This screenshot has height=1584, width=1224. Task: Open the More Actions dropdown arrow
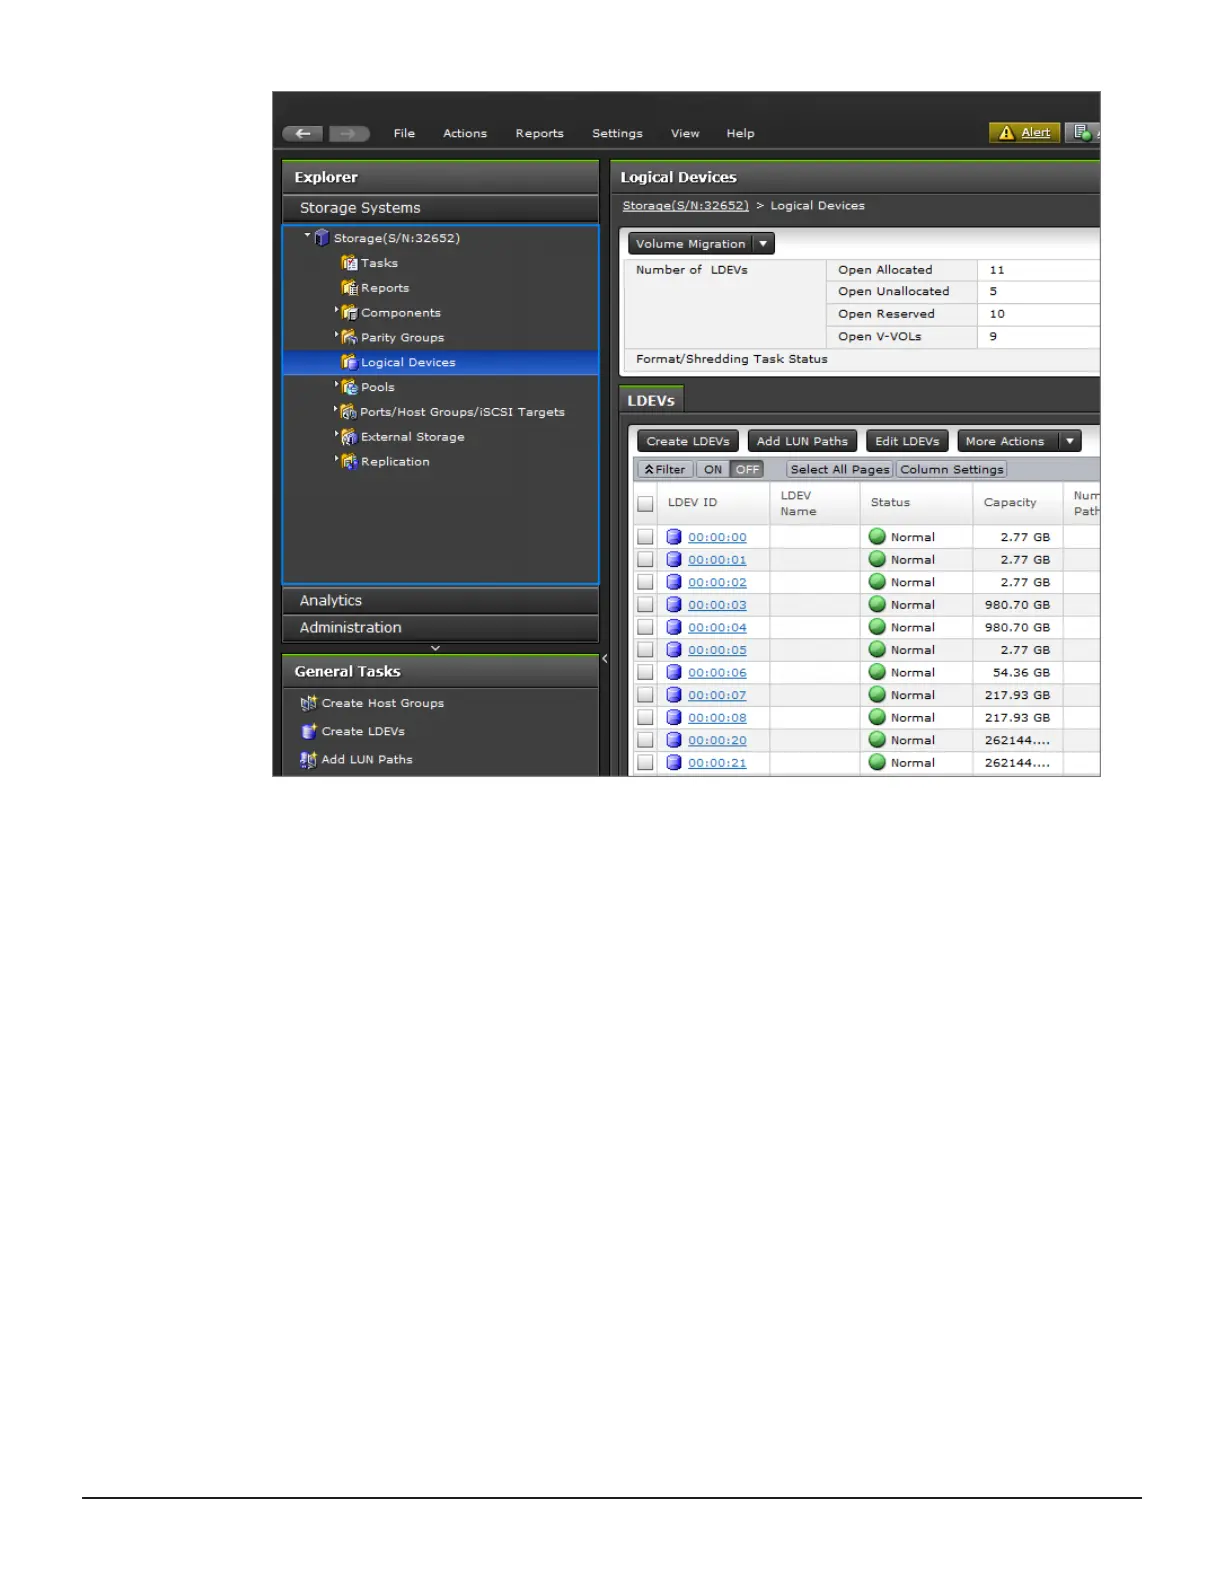point(1070,441)
